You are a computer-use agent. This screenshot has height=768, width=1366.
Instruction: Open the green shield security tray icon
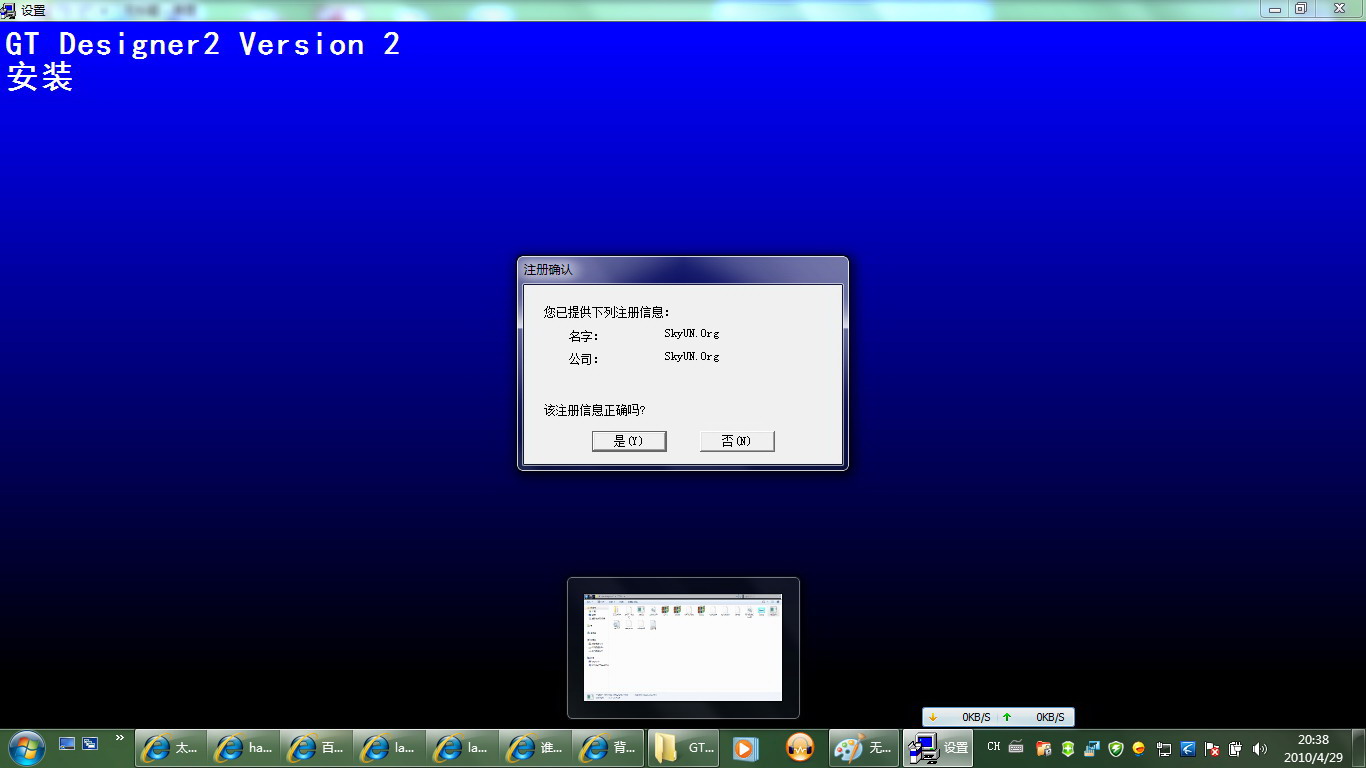(1116, 748)
